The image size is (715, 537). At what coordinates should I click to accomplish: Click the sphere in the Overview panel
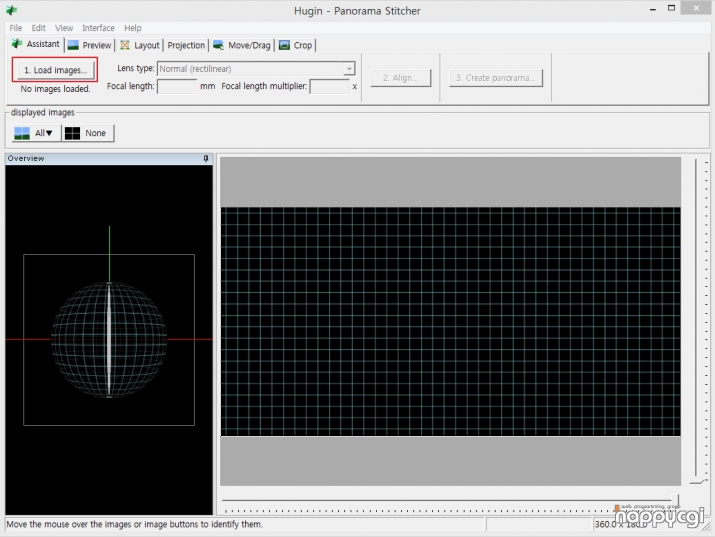(x=109, y=340)
